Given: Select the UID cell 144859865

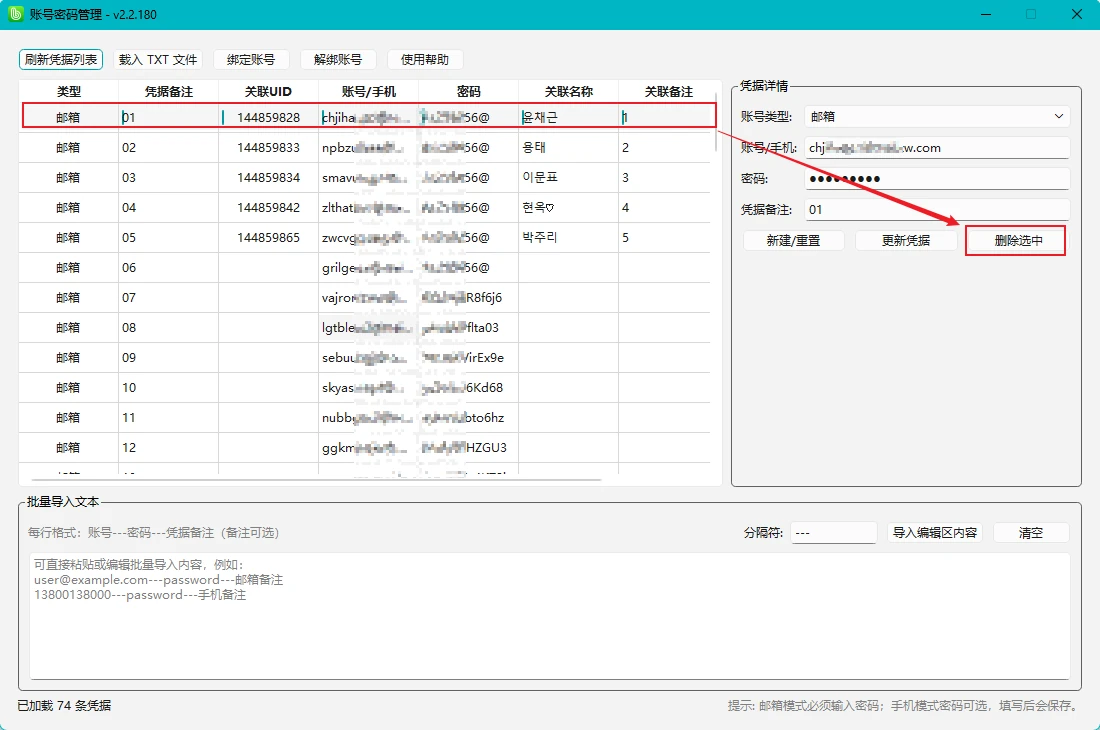Looking at the screenshot, I should point(269,238).
